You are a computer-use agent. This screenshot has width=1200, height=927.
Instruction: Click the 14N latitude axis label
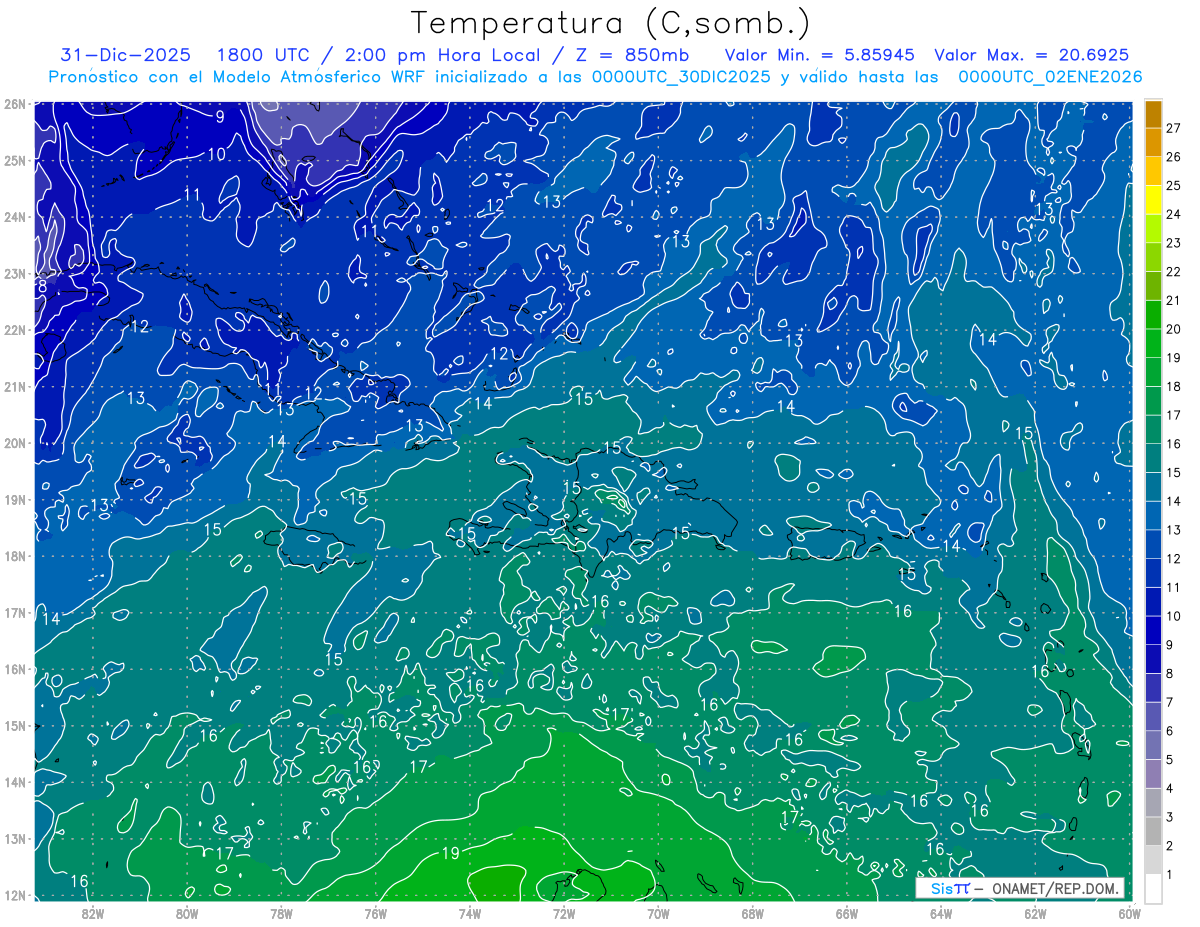[15, 781]
